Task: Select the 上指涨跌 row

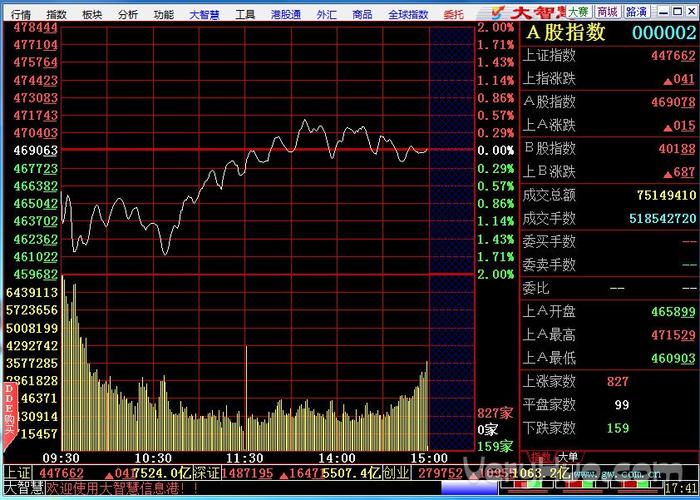Action: (x=609, y=79)
